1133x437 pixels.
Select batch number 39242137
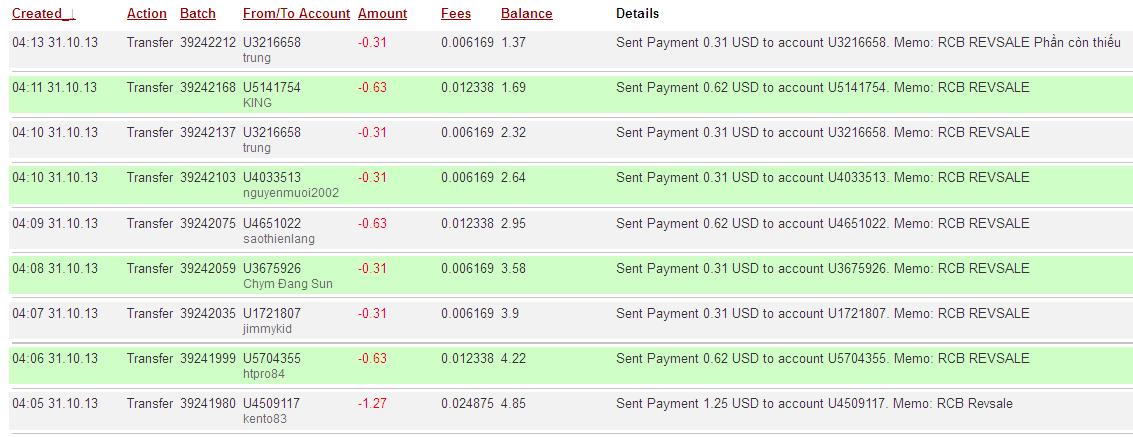(208, 133)
